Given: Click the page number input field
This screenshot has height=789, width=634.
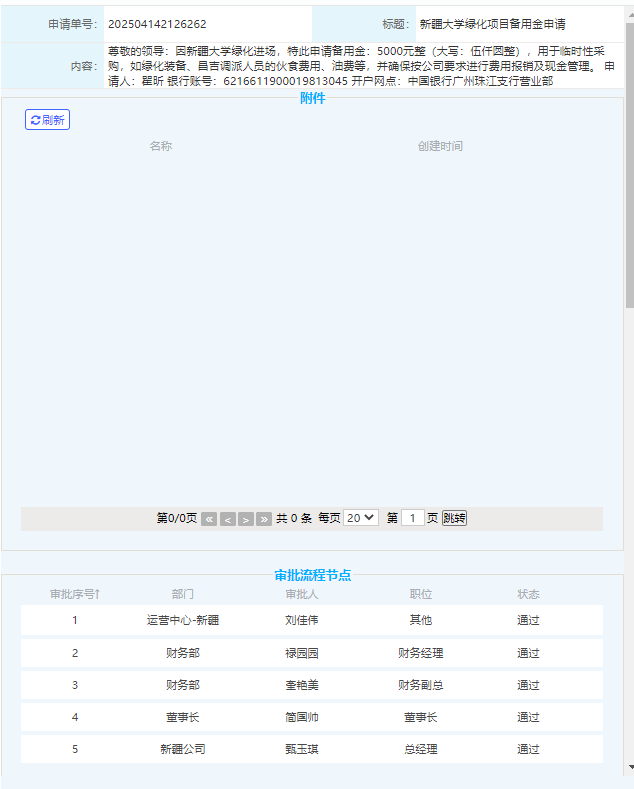Looking at the screenshot, I should 413,518.
